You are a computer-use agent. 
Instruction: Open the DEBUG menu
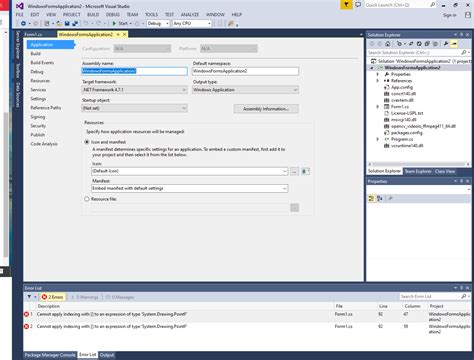pos(113,15)
